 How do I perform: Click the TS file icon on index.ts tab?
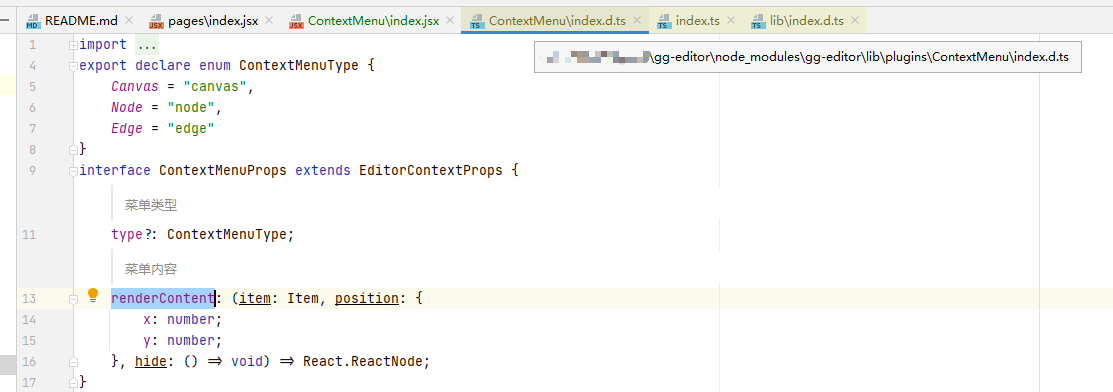click(664, 21)
